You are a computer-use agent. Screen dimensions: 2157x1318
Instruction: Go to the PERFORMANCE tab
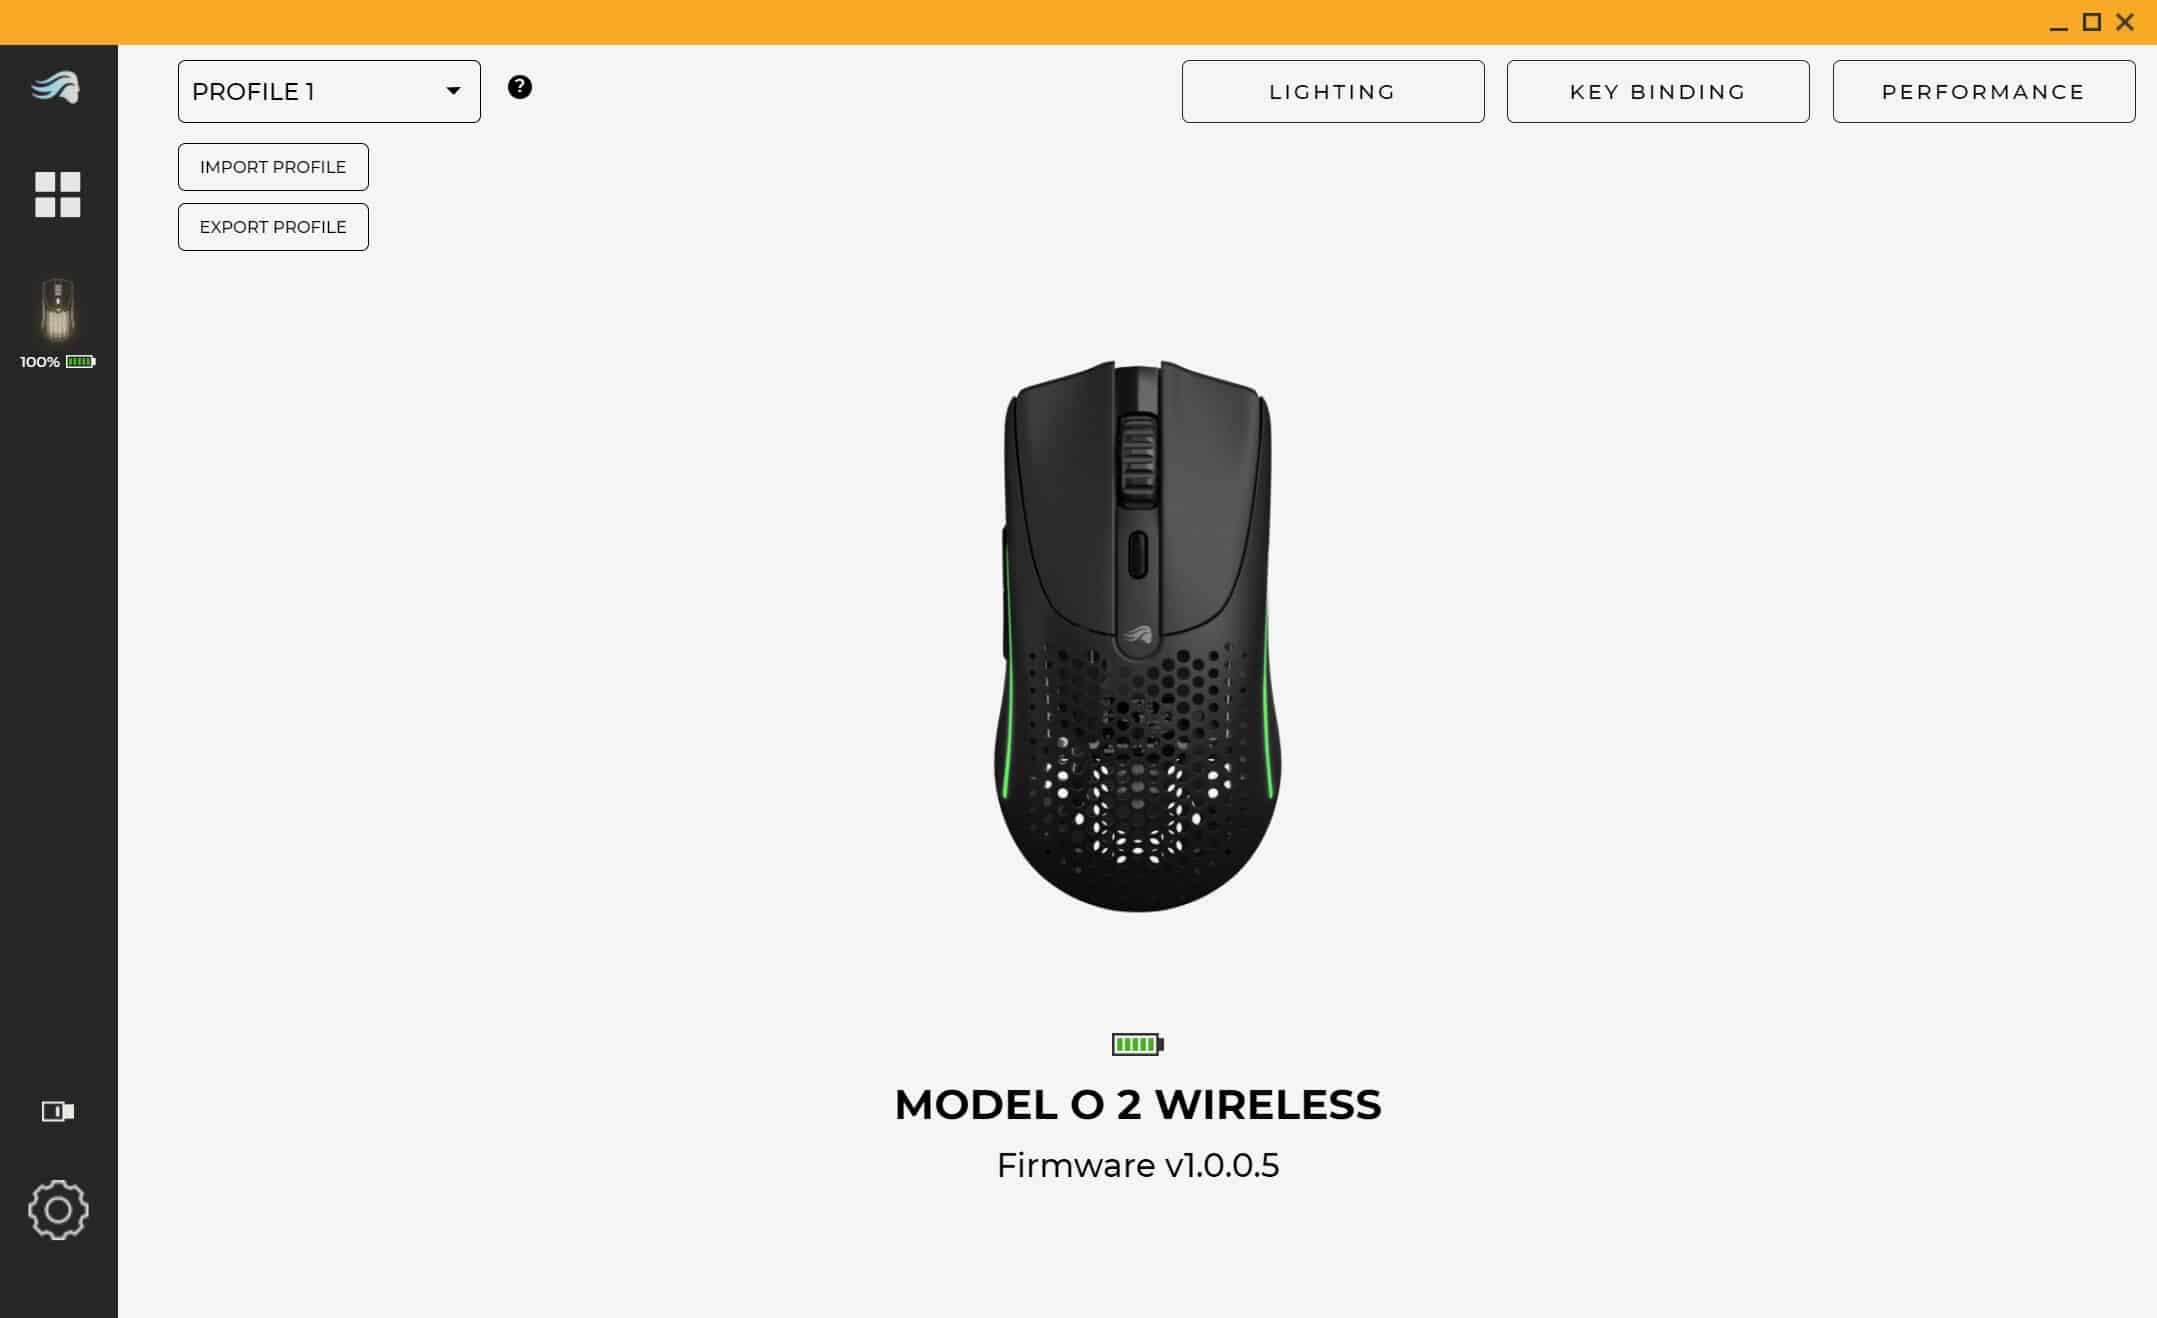pyautogui.click(x=1984, y=91)
